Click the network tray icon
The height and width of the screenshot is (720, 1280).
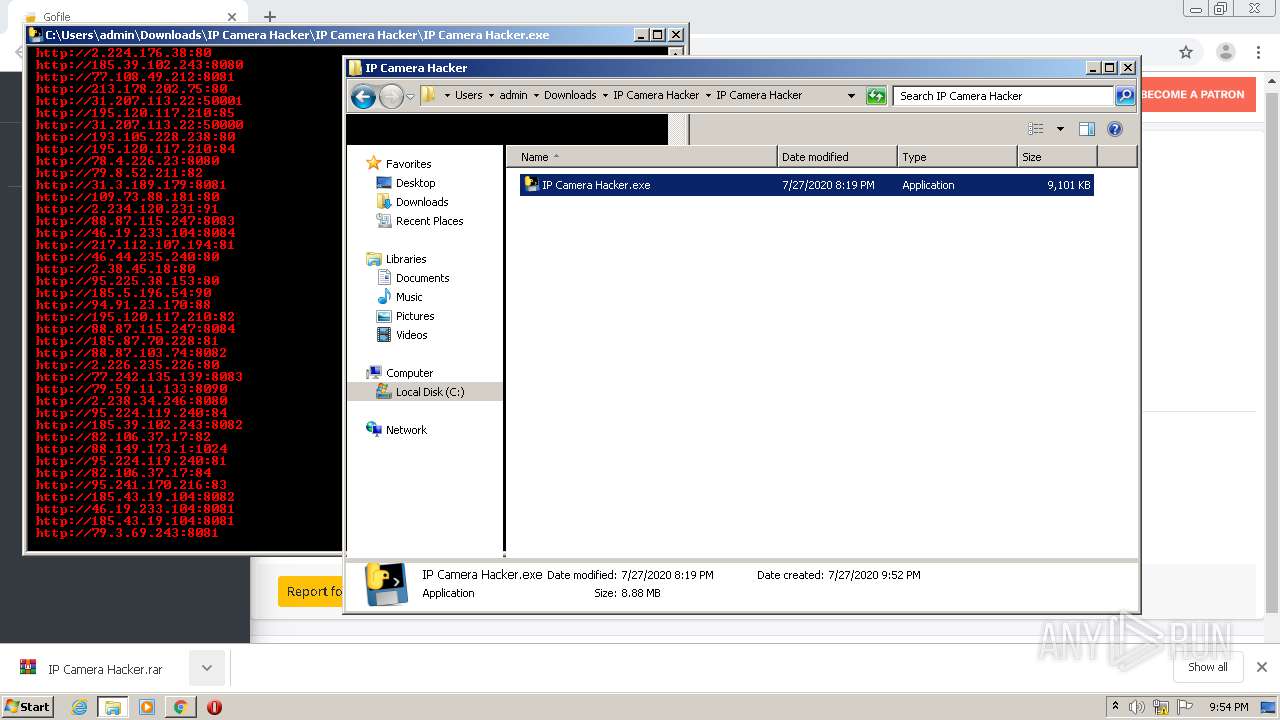pos(1161,707)
